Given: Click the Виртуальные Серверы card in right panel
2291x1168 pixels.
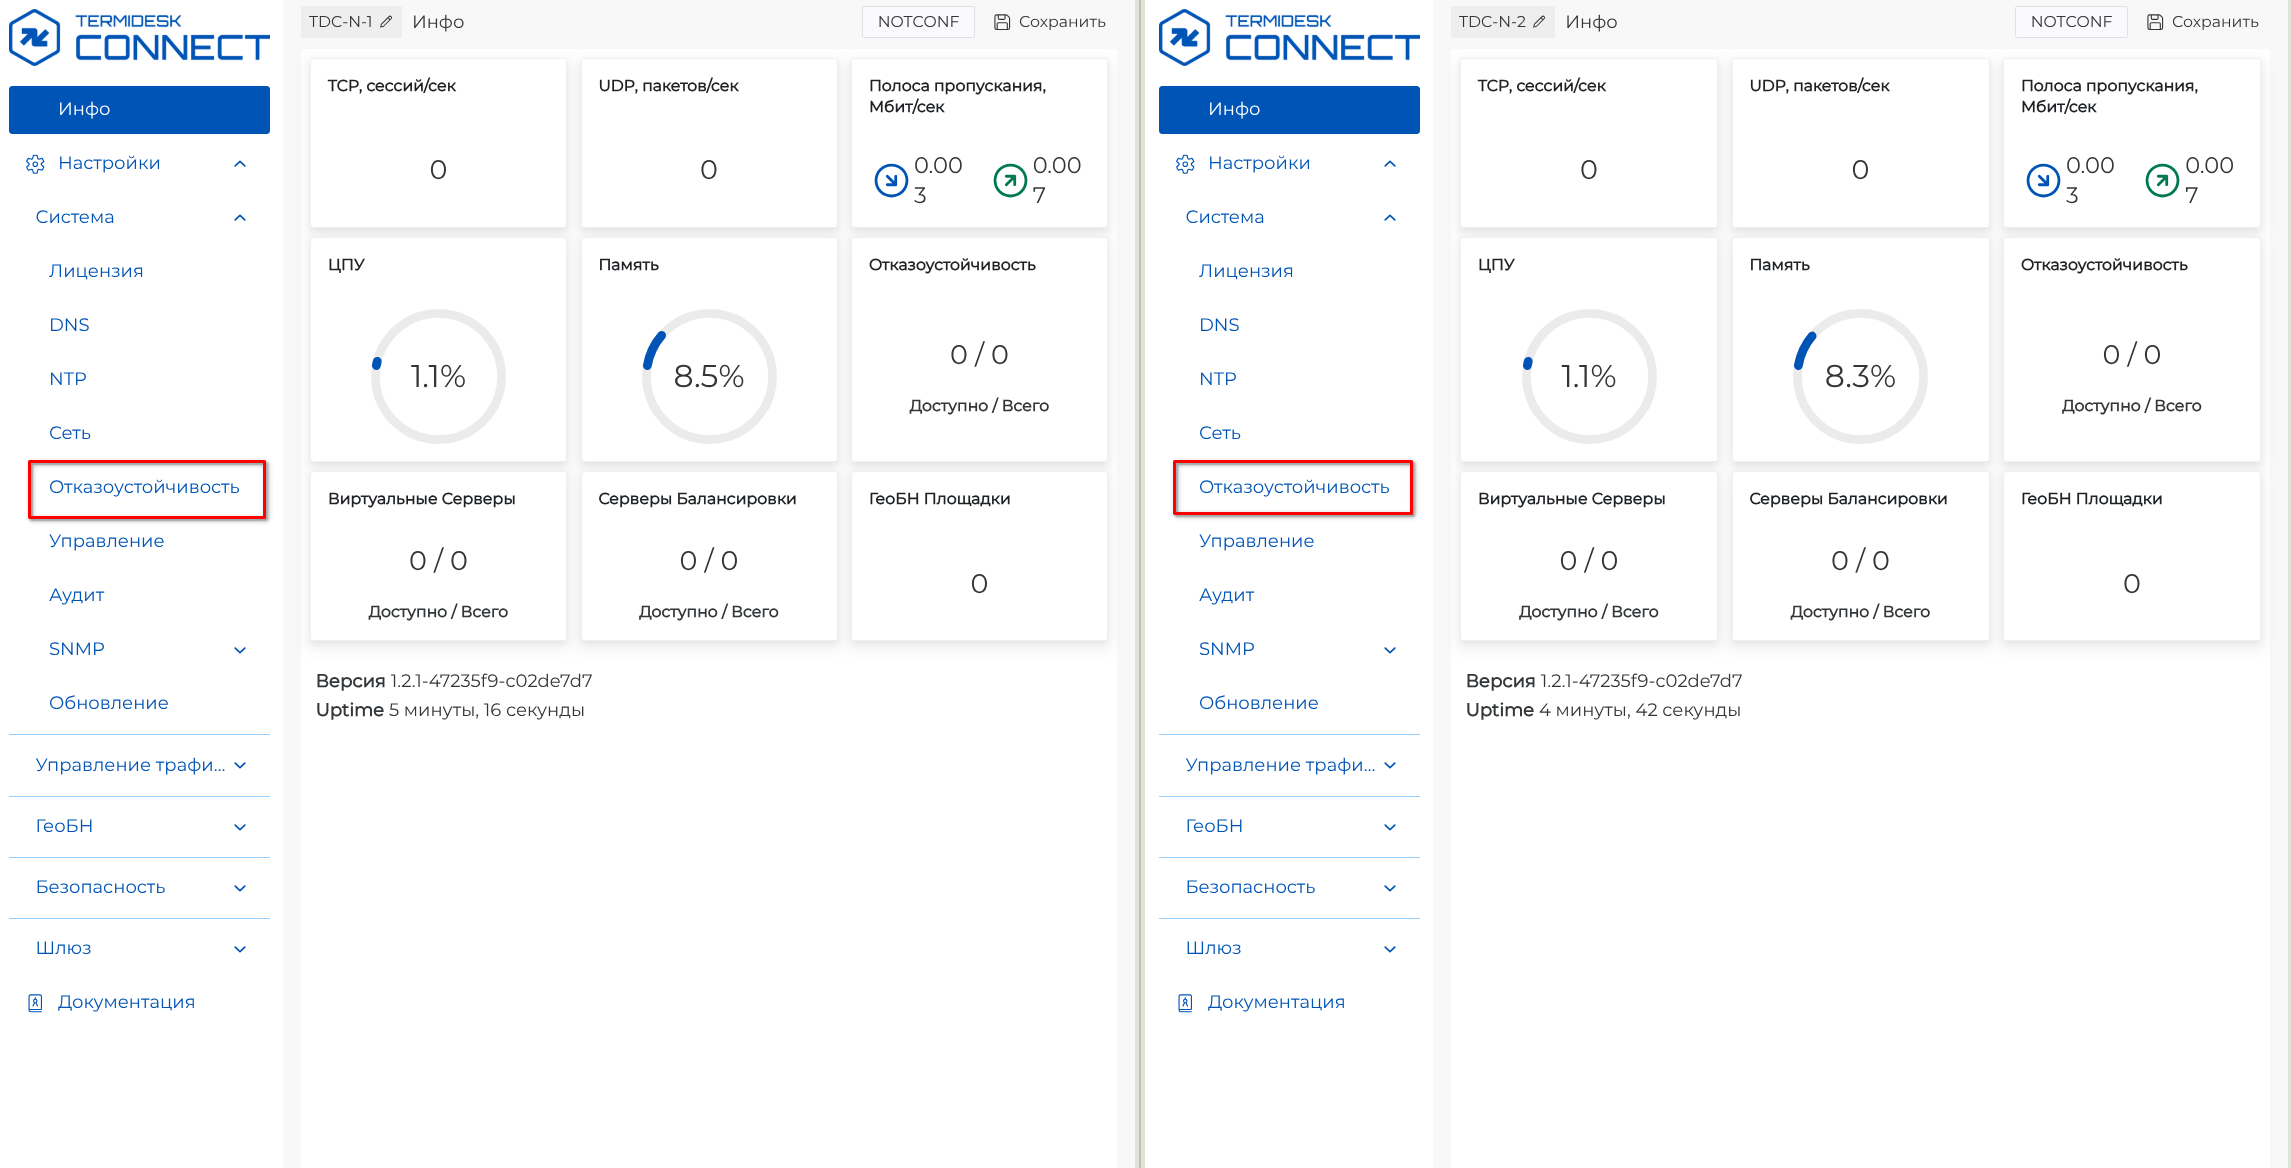Looking at the screenshot, I should (1588, 556).
